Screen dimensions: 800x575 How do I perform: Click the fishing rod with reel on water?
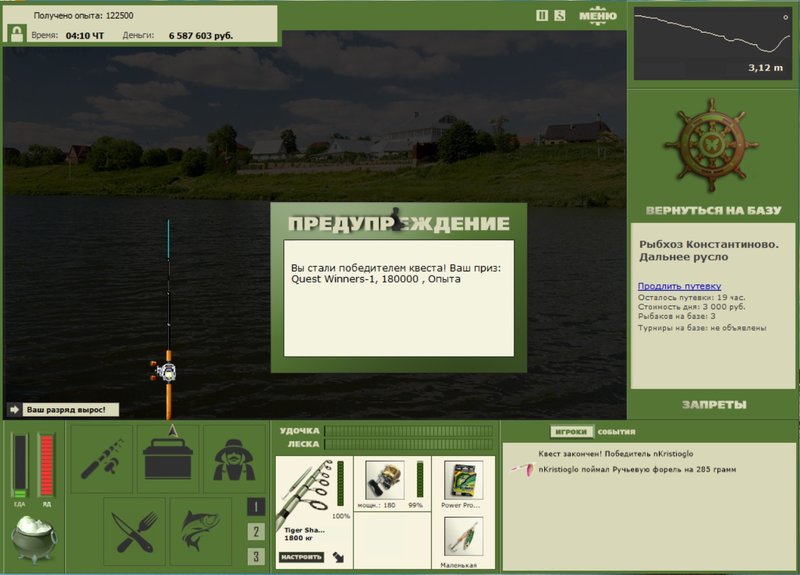(168, 320)
